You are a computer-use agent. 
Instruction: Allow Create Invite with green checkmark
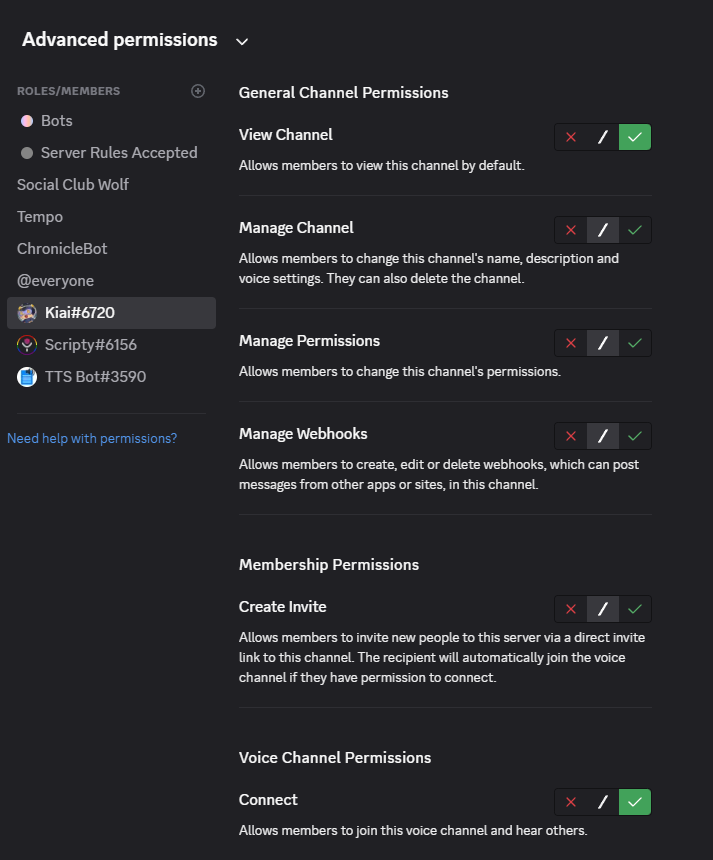[x=635, y=609]
